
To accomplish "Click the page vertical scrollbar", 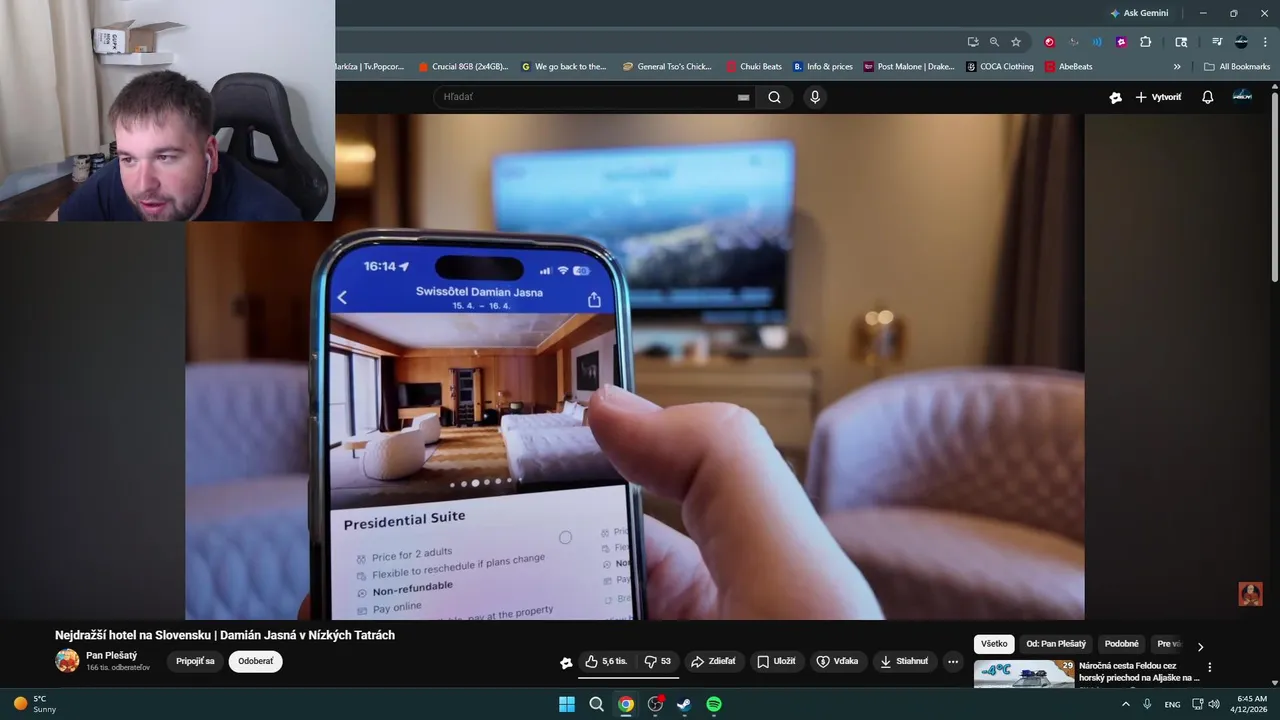I will tap(1274, 185).
